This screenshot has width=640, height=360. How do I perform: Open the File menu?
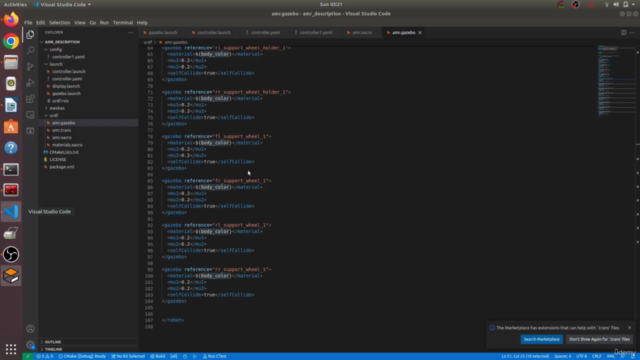point(28,23)
